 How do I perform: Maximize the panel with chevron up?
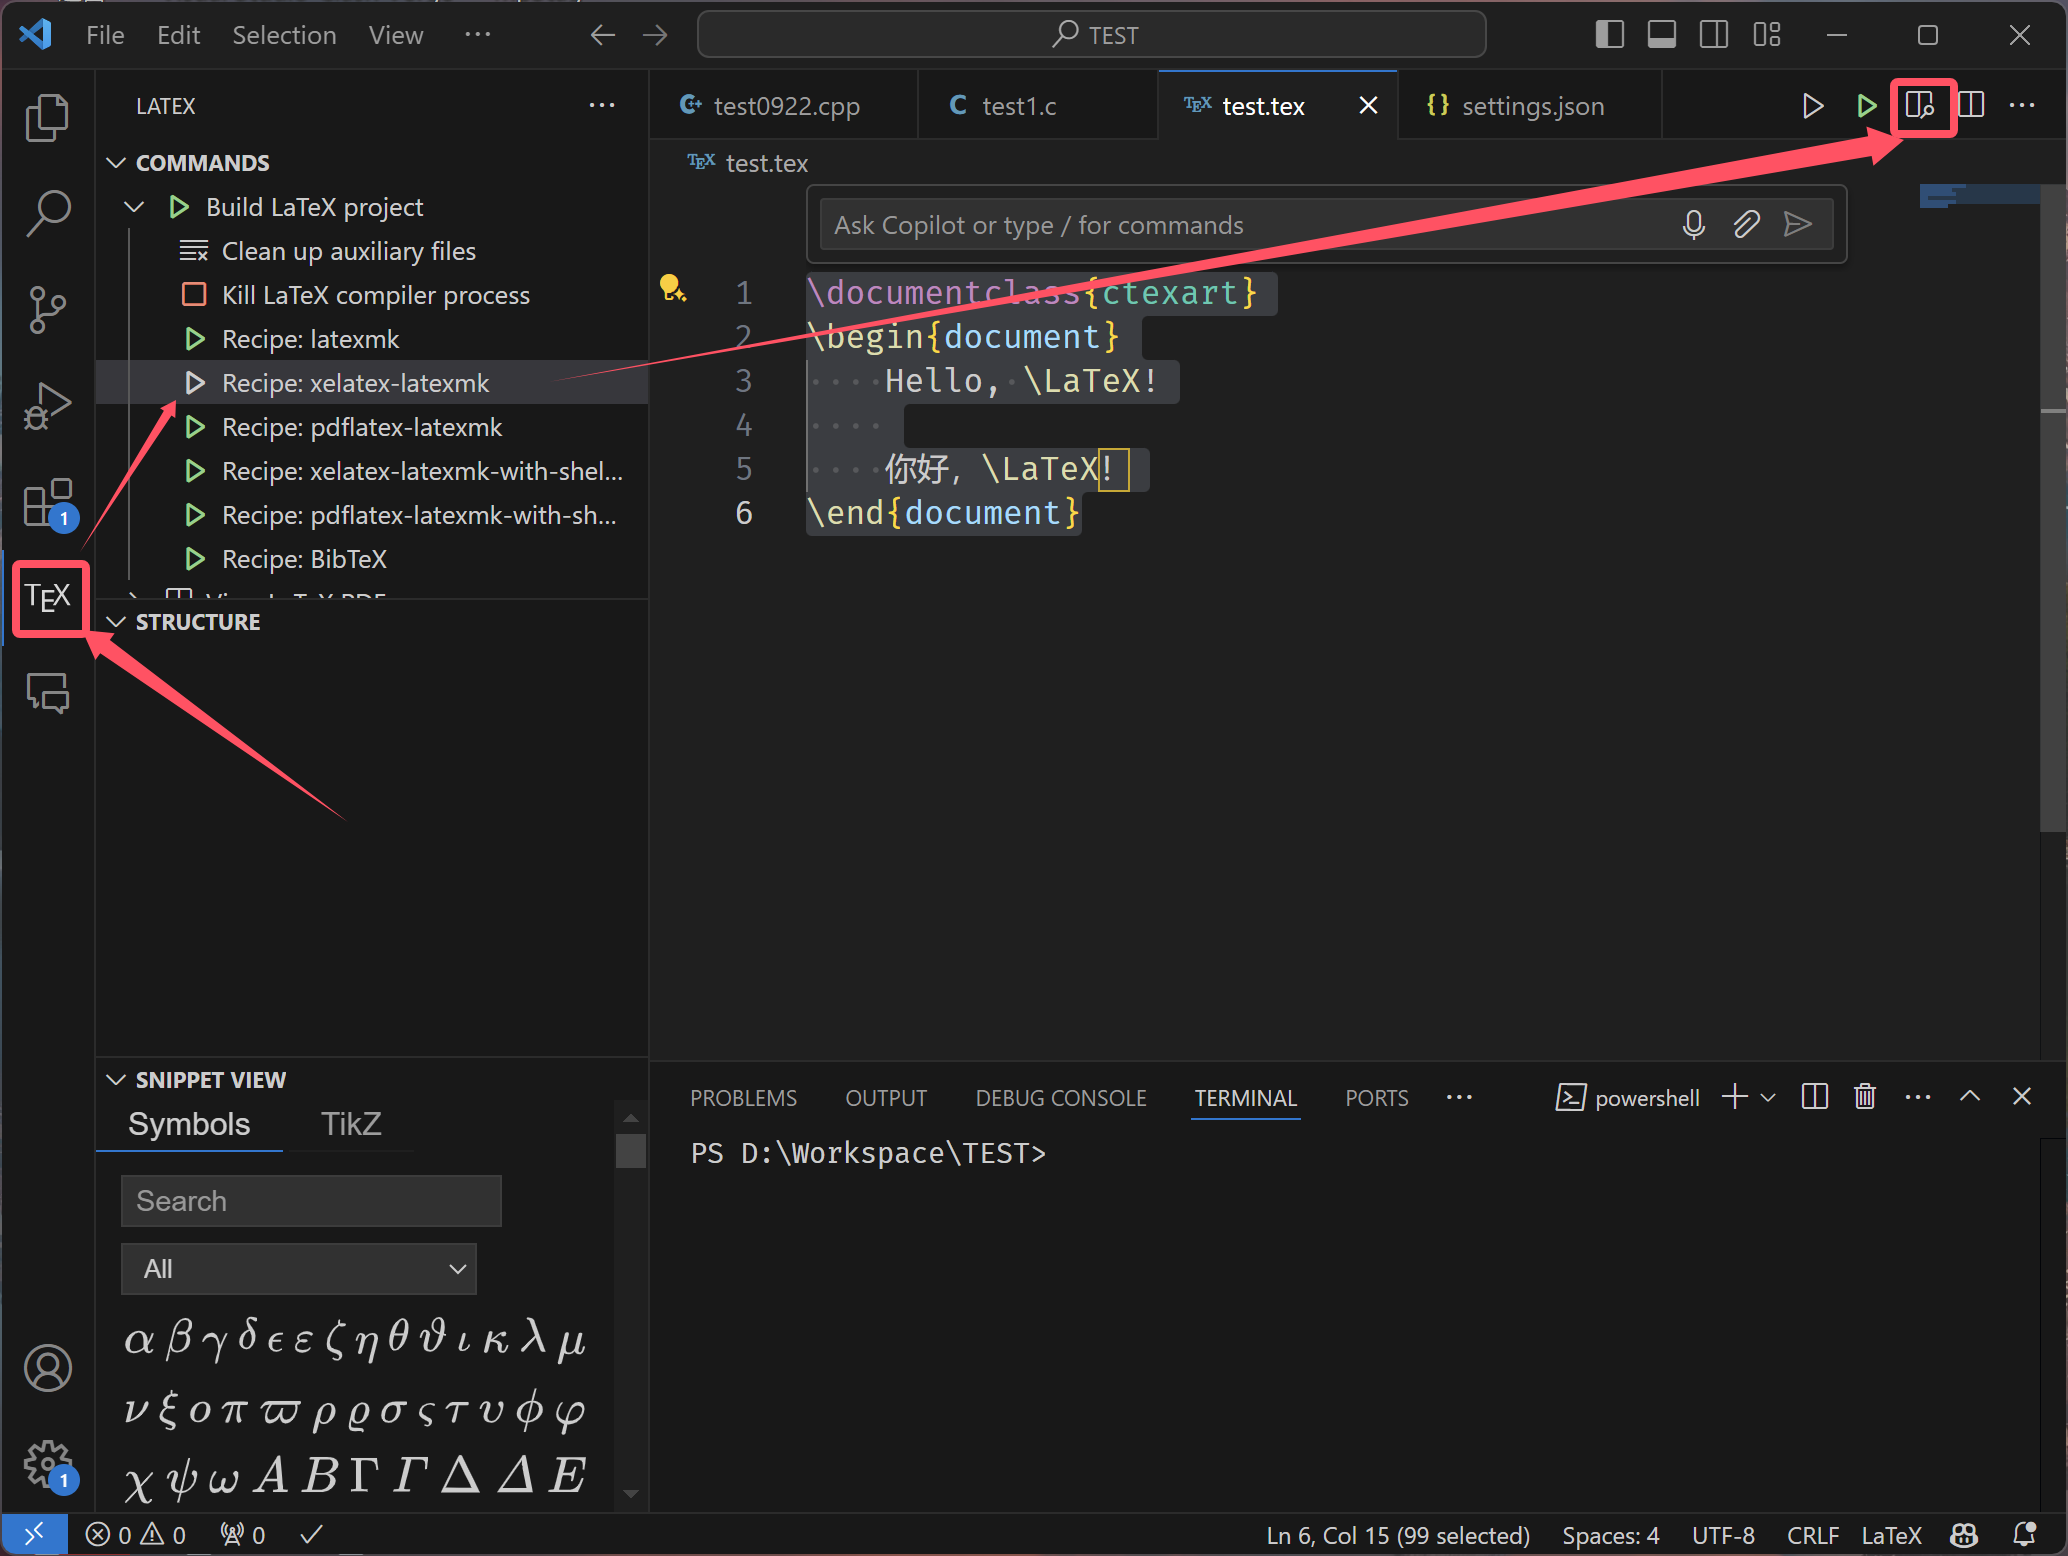tap(1970, 1097)
